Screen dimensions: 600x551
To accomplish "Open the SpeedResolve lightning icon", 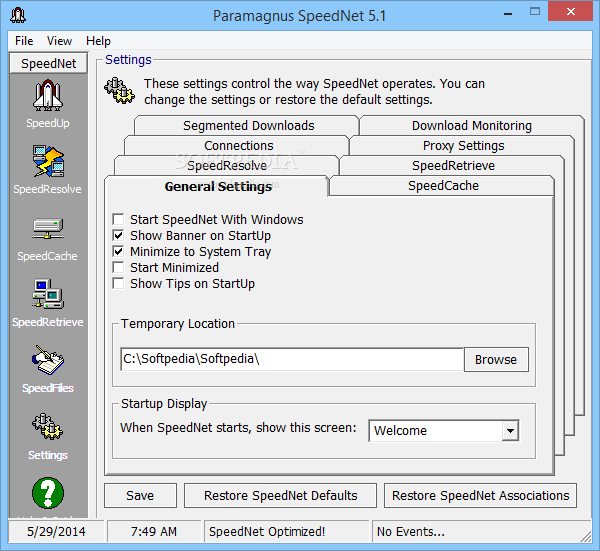I will (48, 161).
